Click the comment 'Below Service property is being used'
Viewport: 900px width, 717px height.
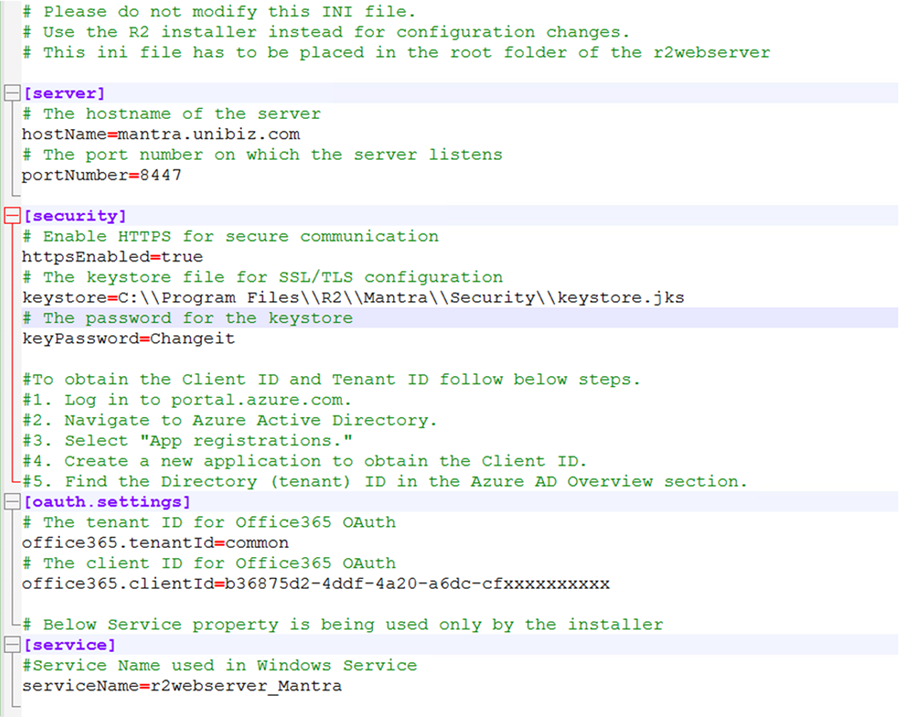tap(343, 625)
